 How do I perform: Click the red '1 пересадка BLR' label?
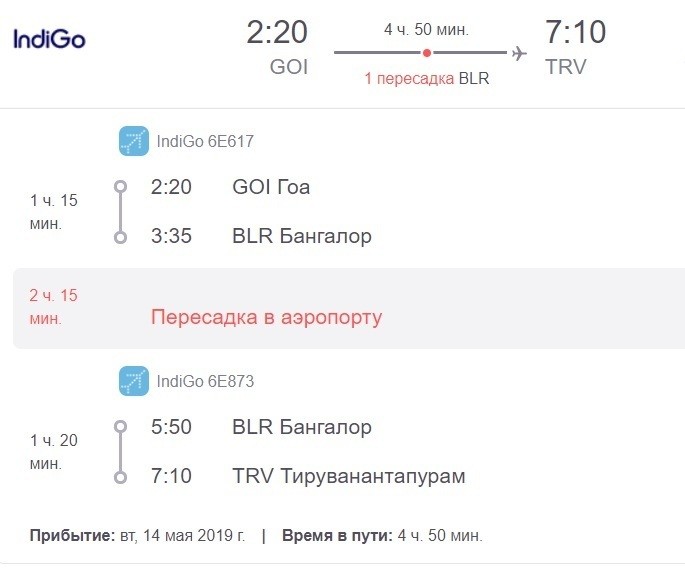pos(426,78)
